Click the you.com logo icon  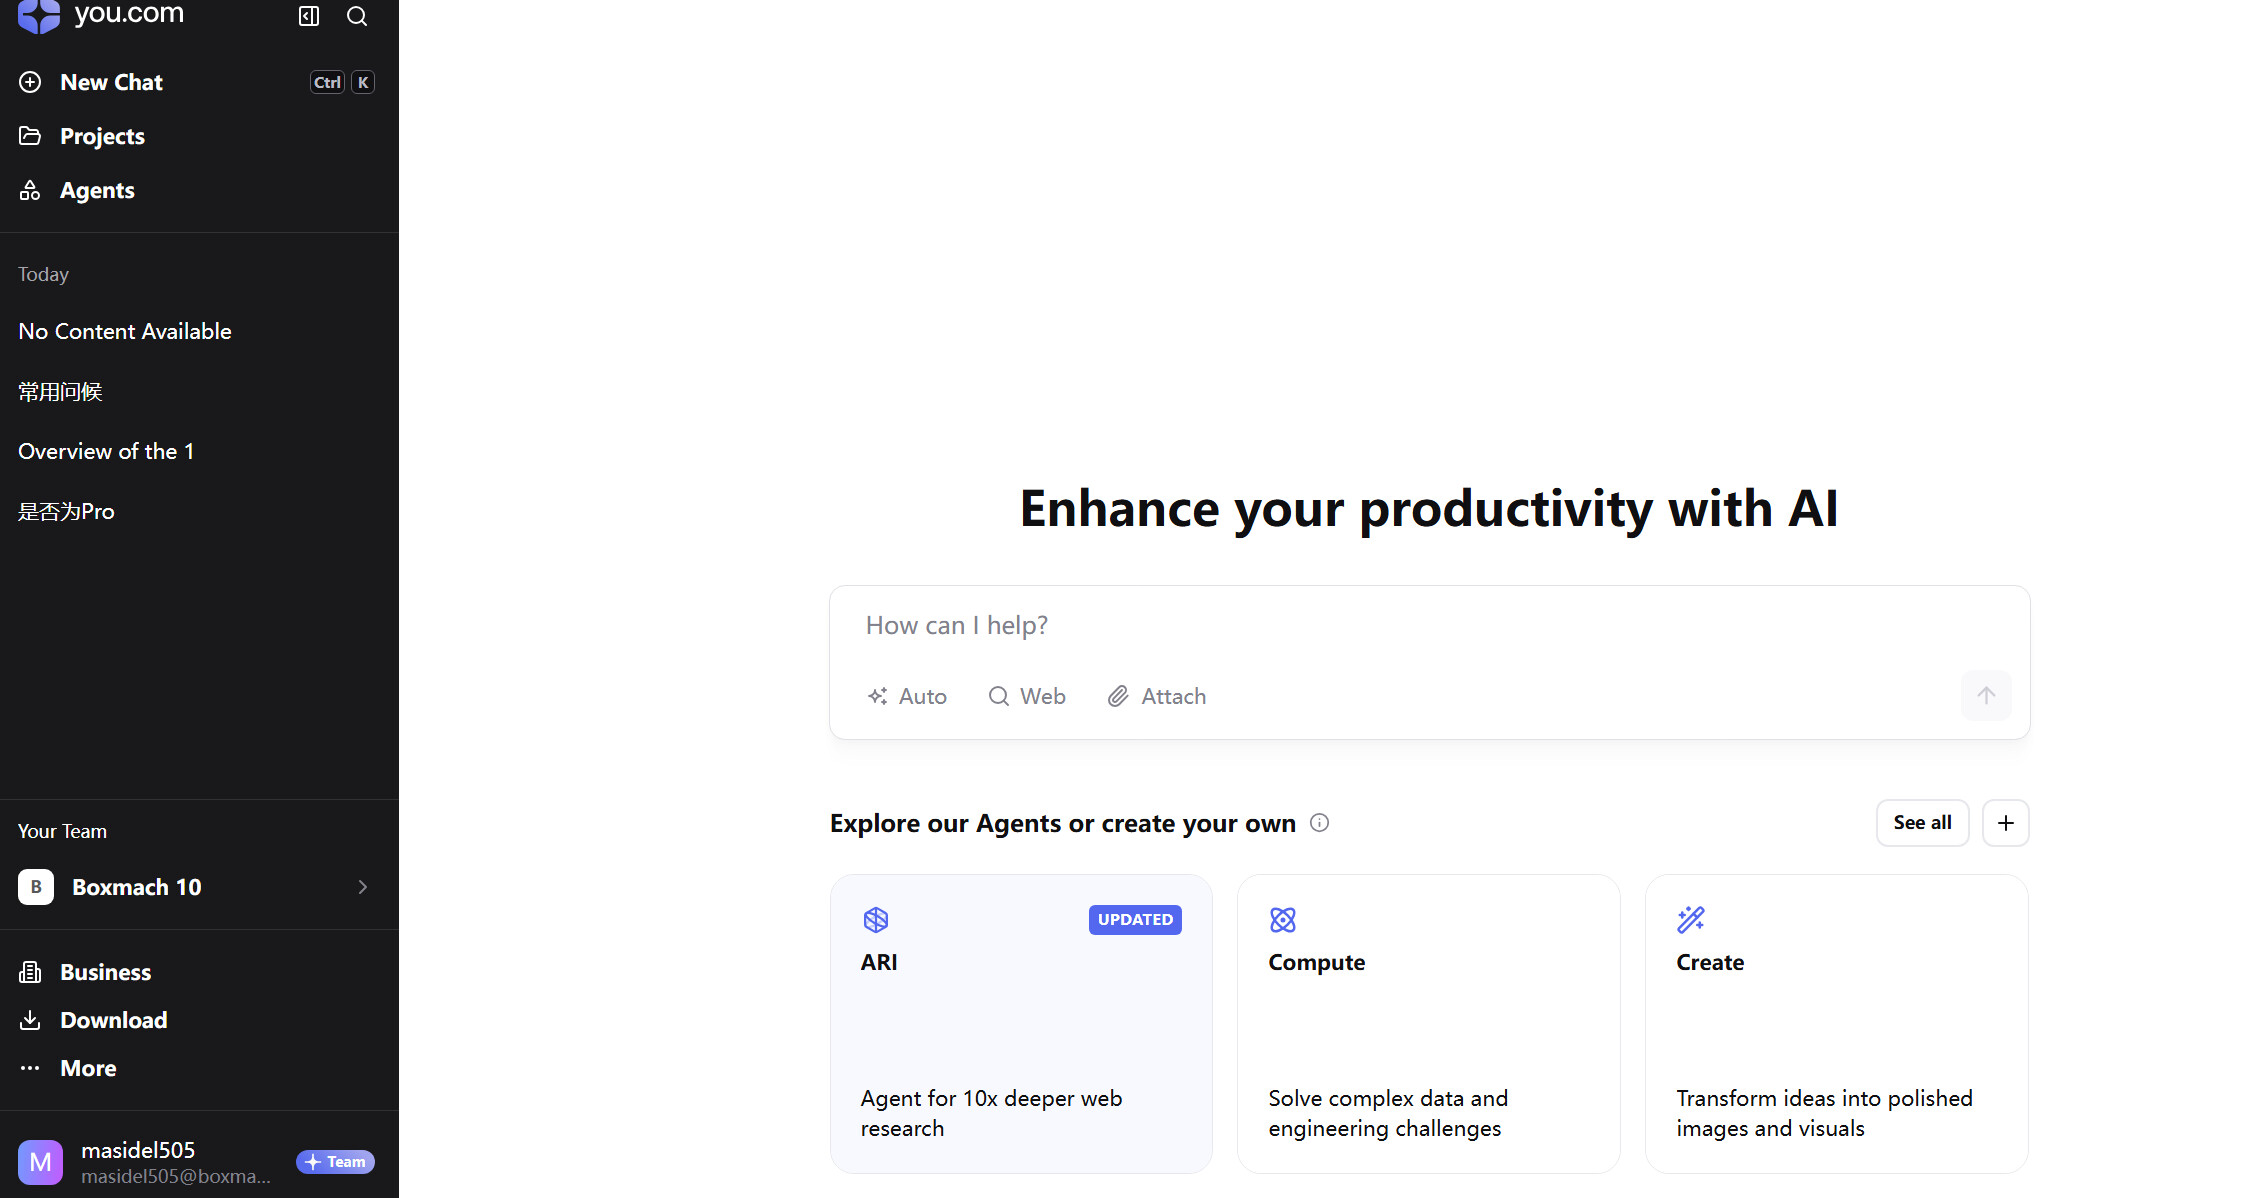(39, 15)
